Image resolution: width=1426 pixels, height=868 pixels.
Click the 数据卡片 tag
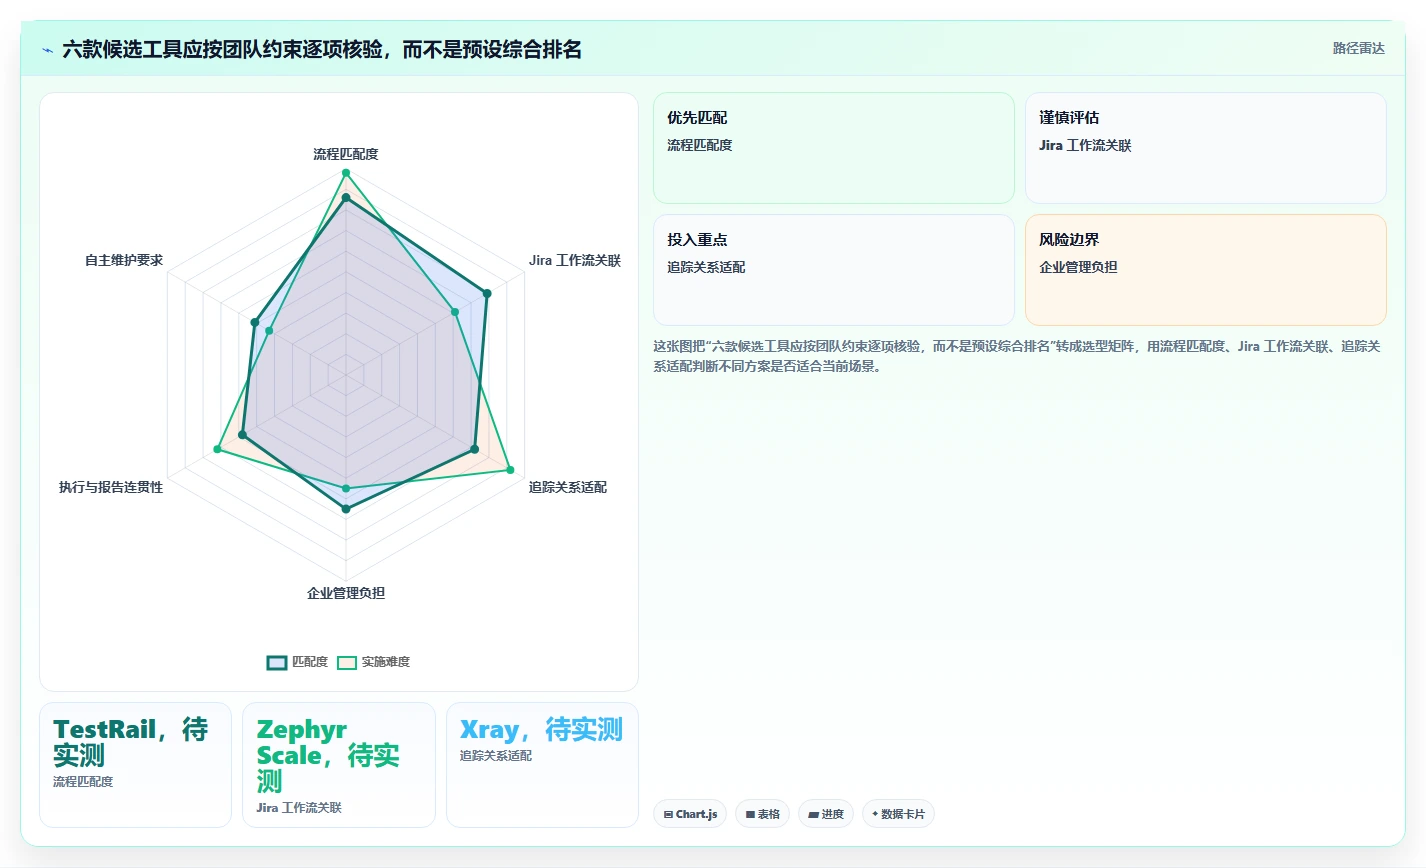[x=898, y=814]
